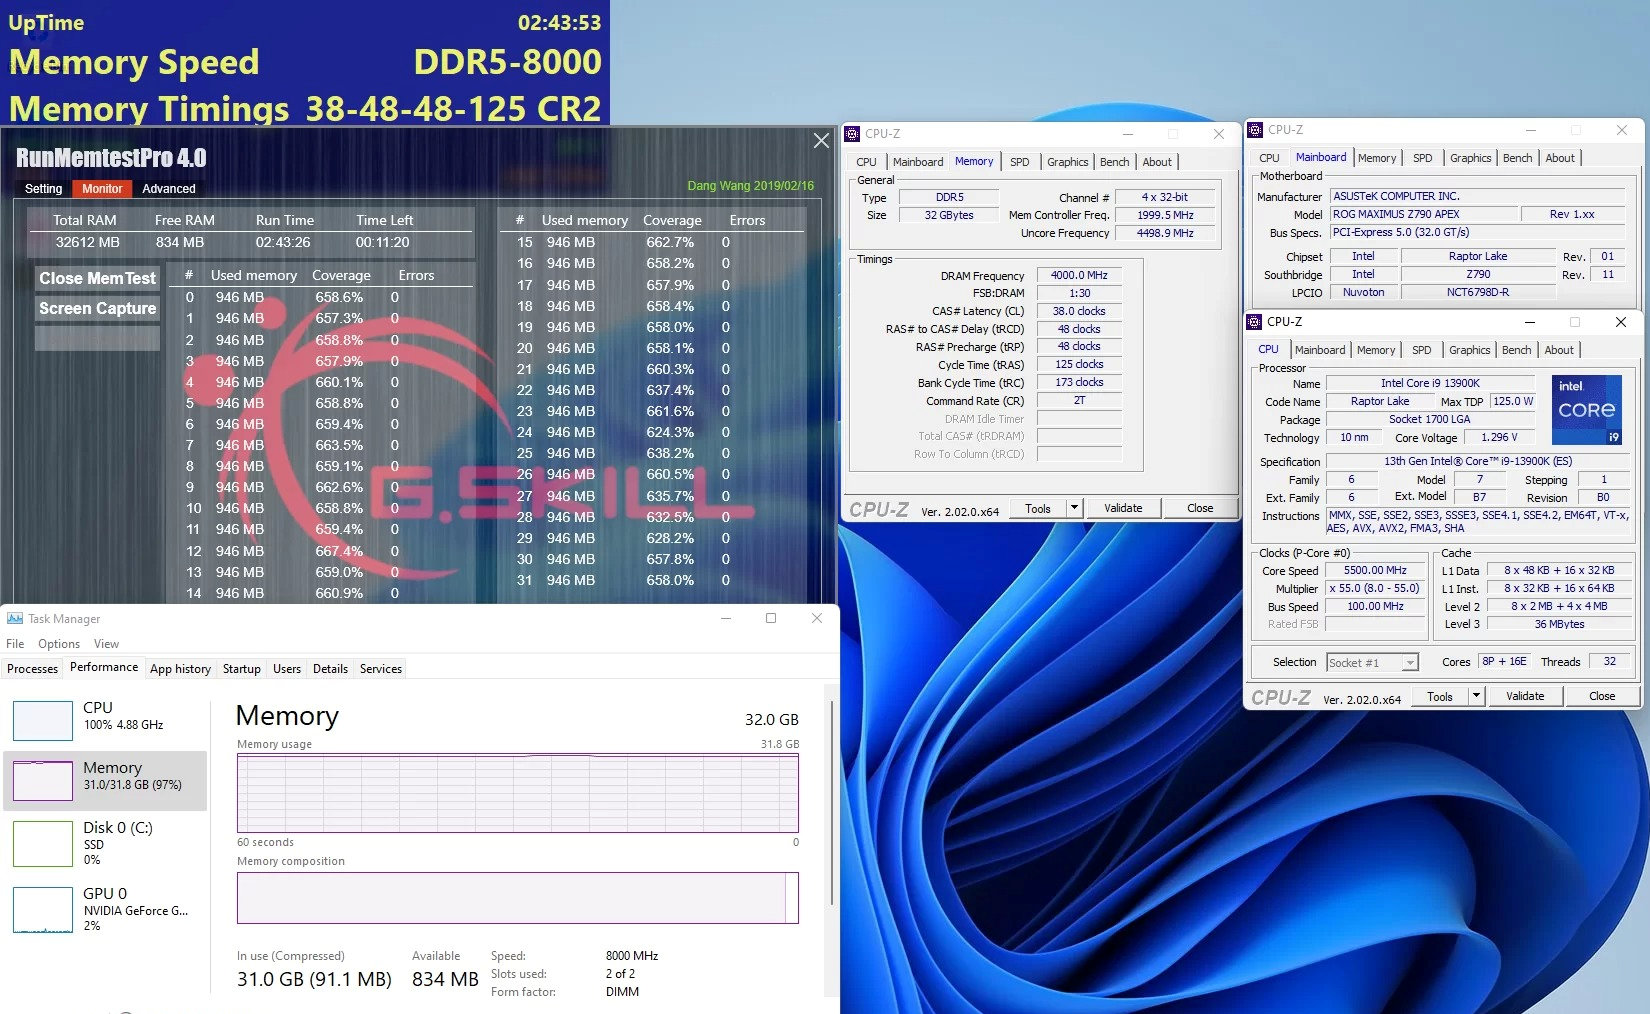Image resolution: width=1650 pixels, height=1014 pixels.
Task: Open the About tab in CPU-Z Memory window
Action: tap(1157, 162)
